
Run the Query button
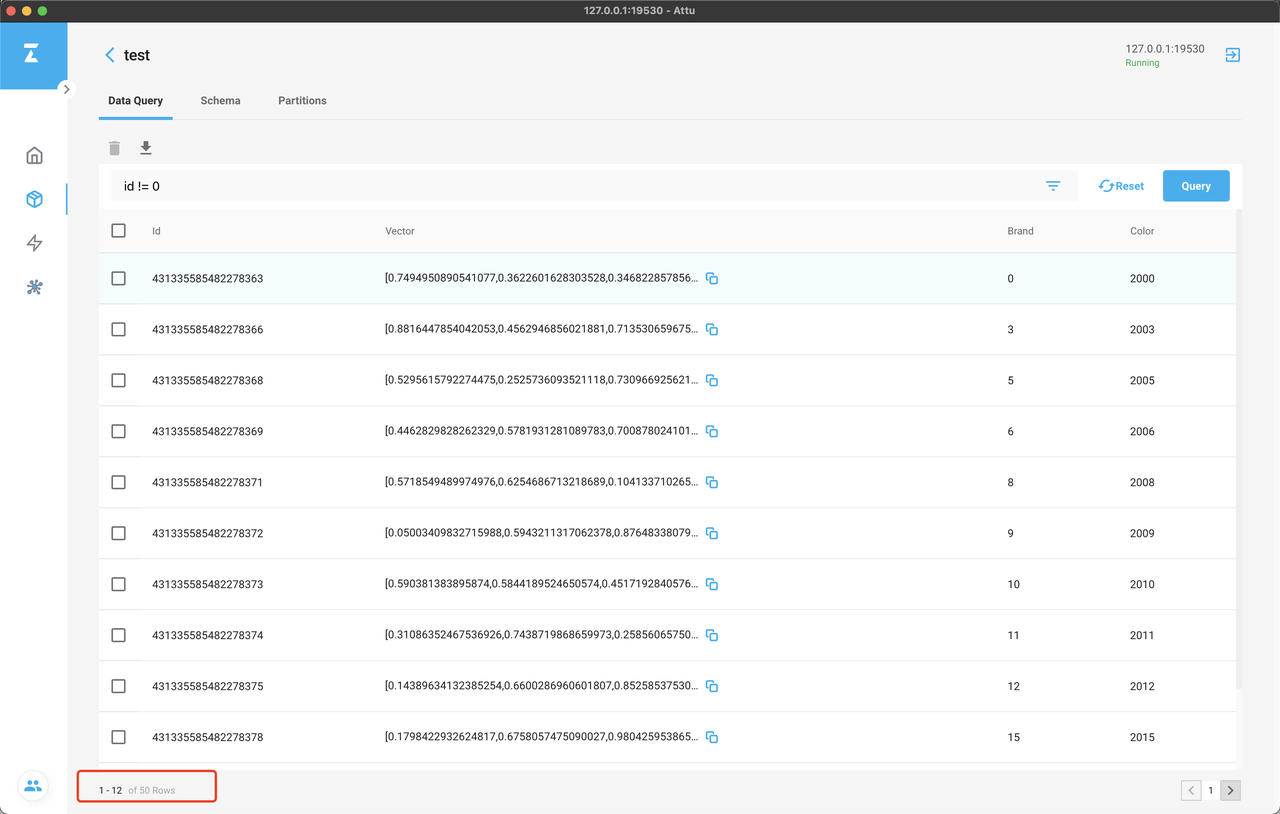point(1196,186)
